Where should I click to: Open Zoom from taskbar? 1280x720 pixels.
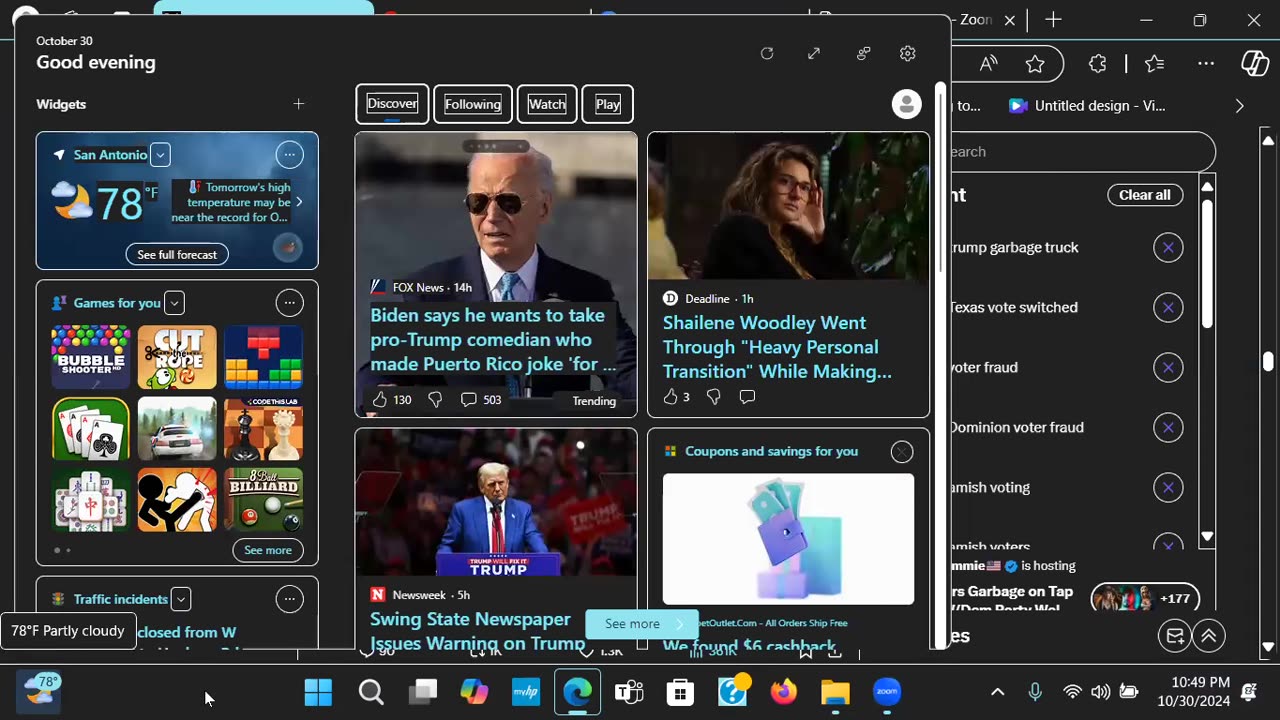(x=887, y=692)
